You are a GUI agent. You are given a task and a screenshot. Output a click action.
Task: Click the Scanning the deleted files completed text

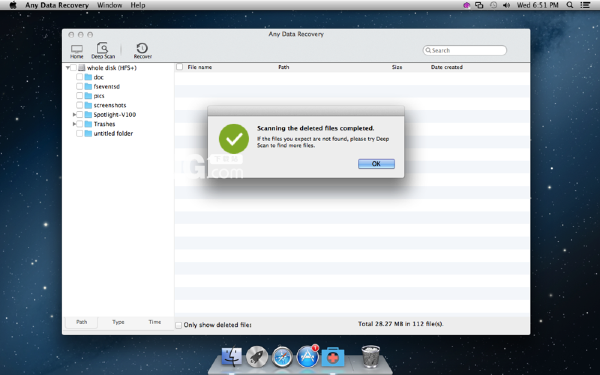(x=316, y=128)
